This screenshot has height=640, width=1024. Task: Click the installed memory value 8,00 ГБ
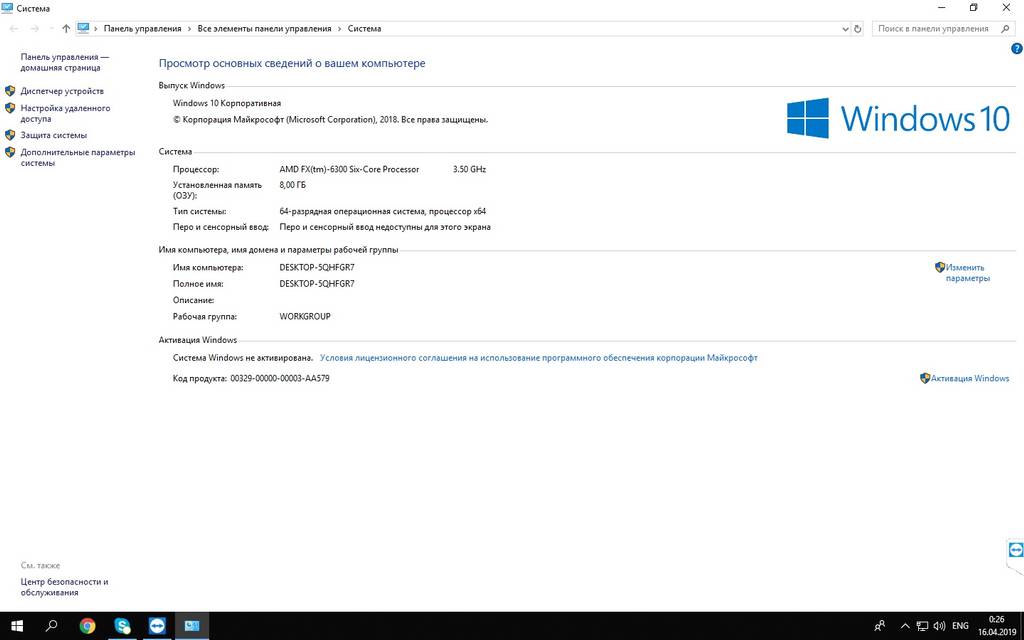[x=293, y=185]
